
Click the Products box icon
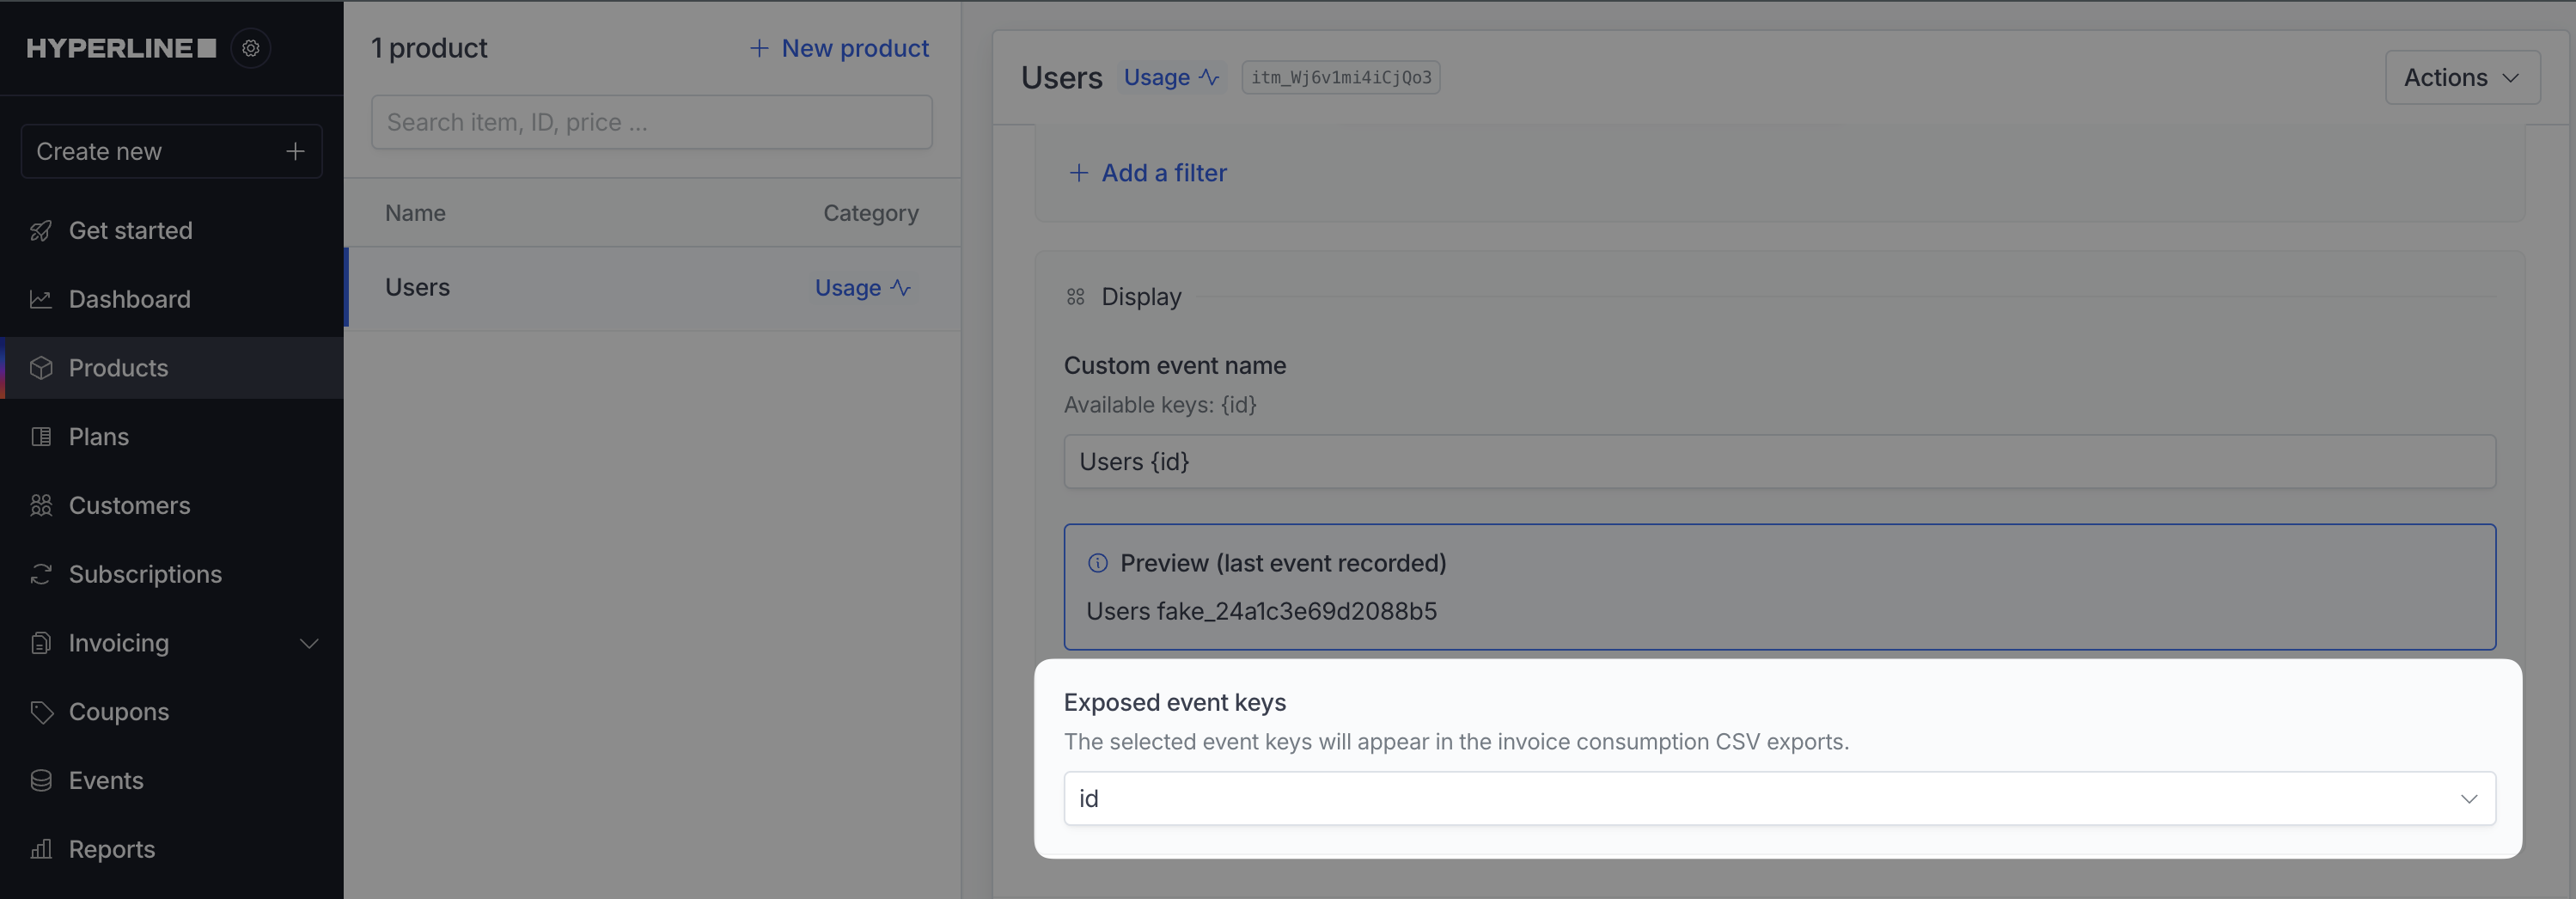pyautogui.click(x=41, y=368)
